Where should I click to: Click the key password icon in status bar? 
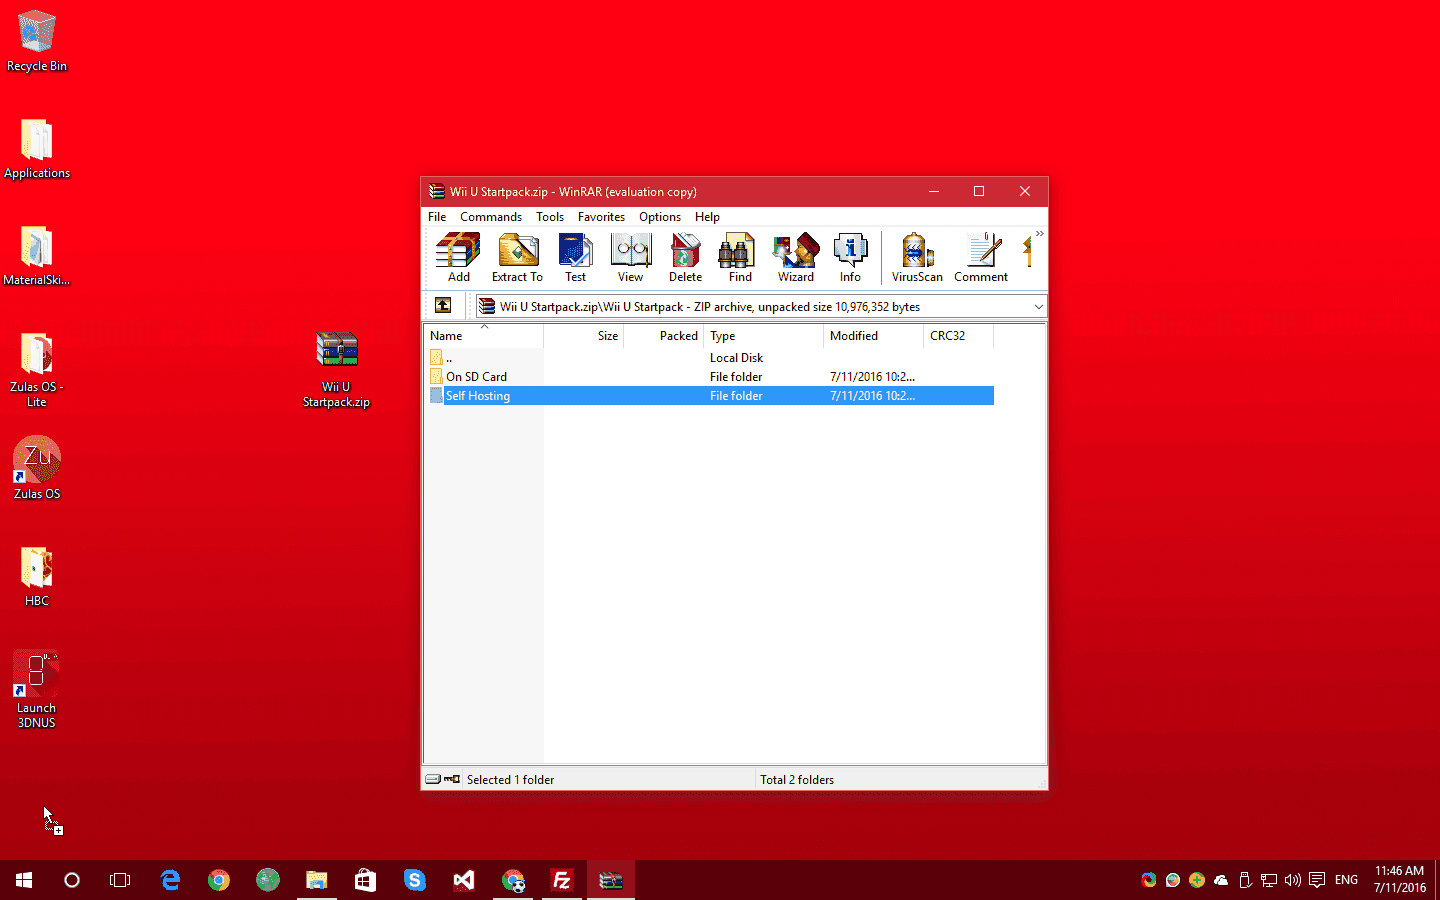tap(452, 779)
